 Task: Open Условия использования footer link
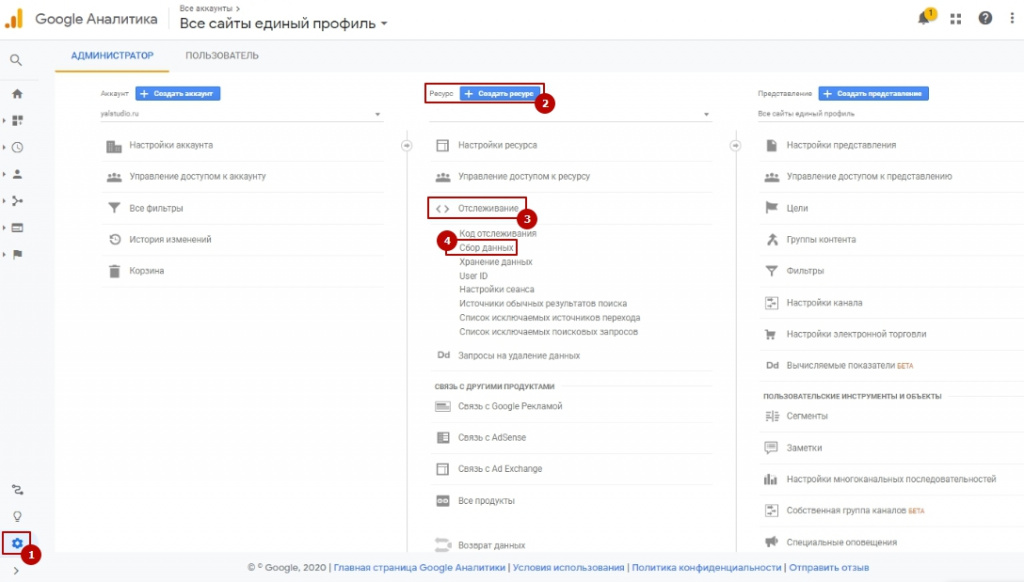[x=568, y=568]
